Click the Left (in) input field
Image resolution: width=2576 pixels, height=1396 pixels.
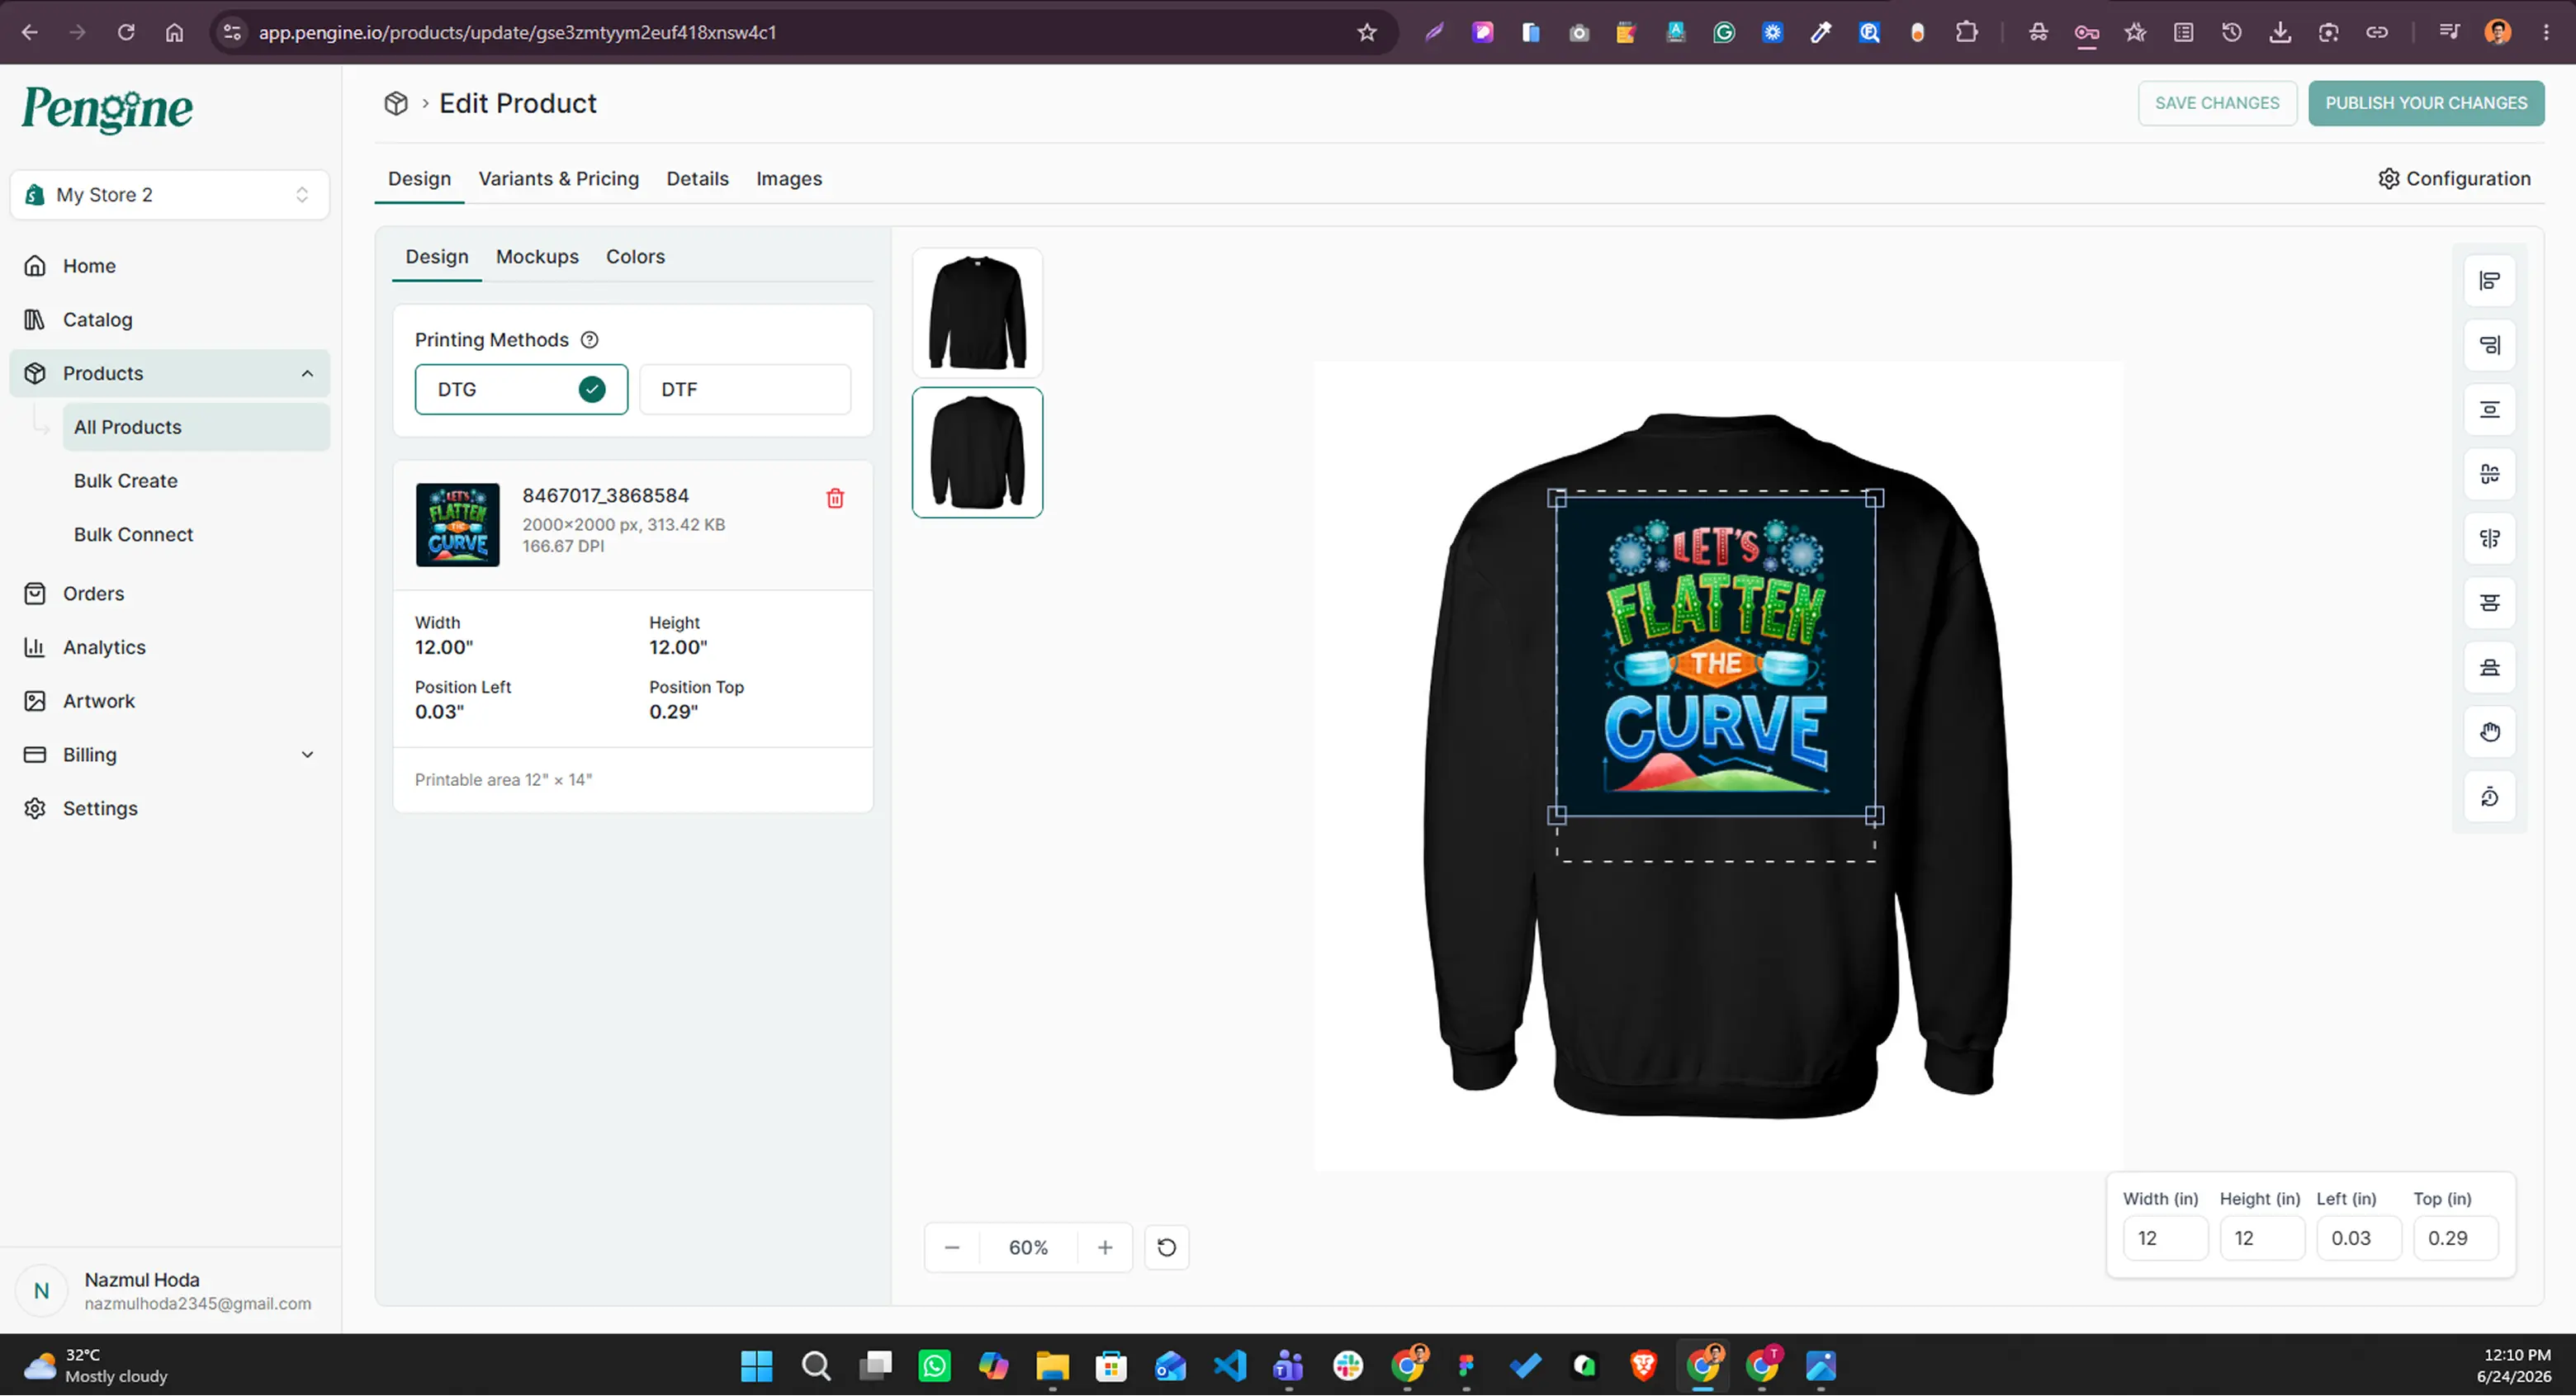pos(2359,1238)
